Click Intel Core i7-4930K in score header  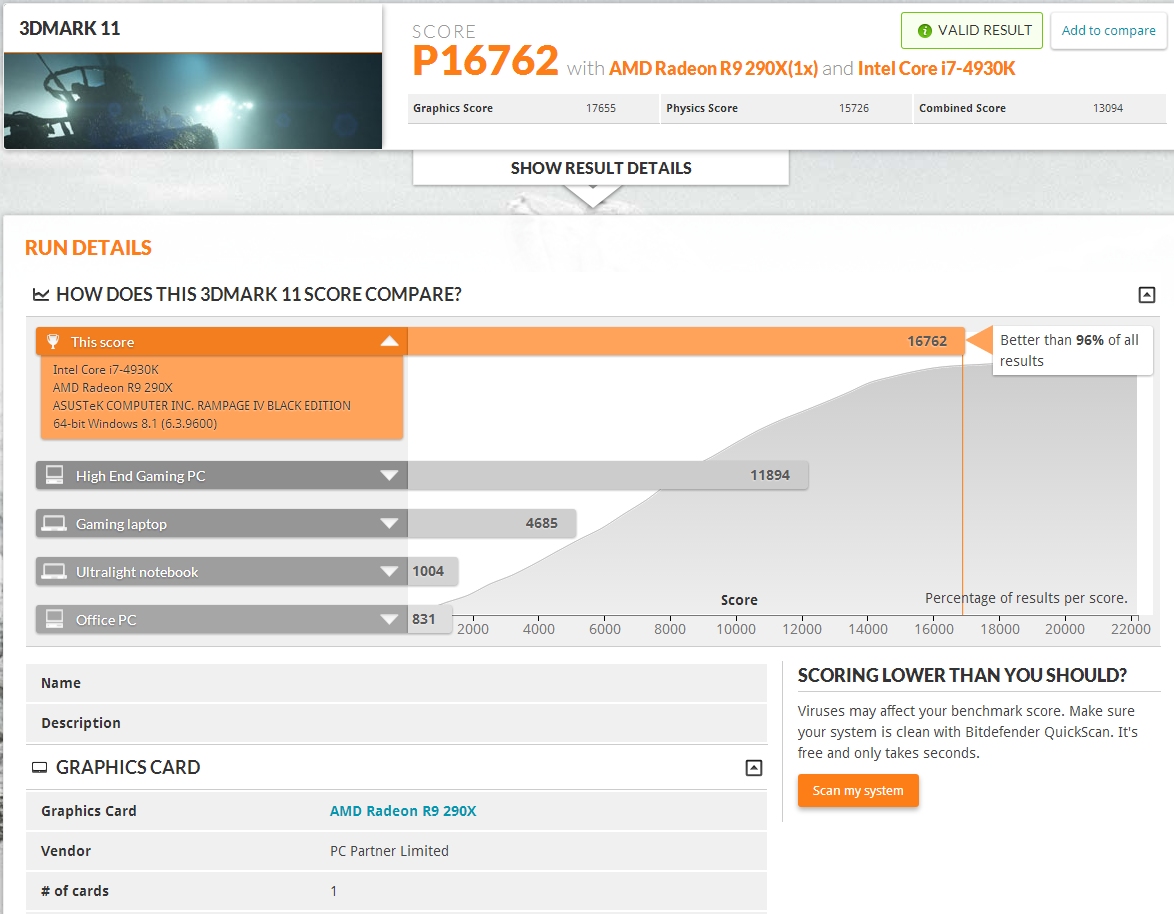click(936, 68)
